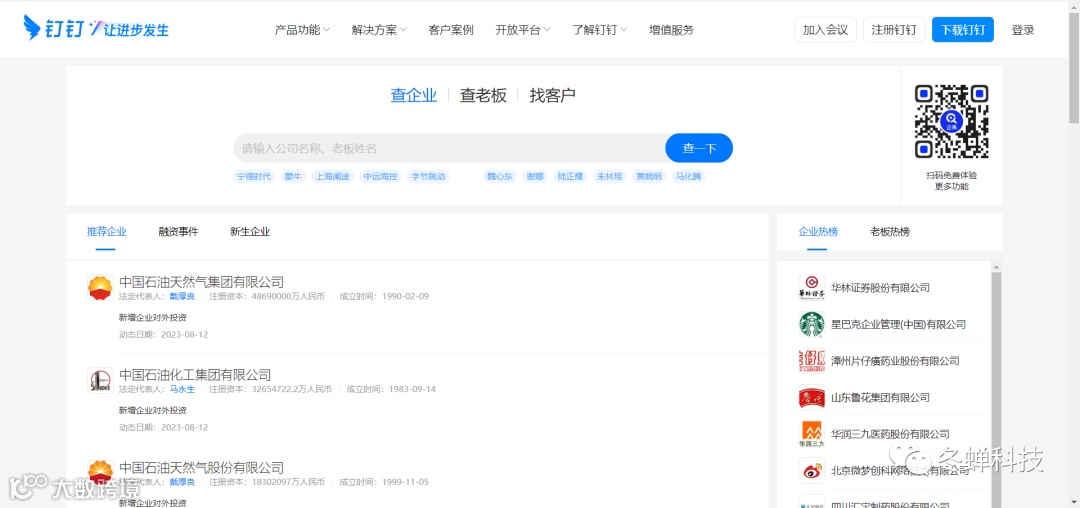This screenshot has height=508, width=1080.
Task: Open the 中国石油化工集团有限公司 Sinopec logo
Action: pos(101,381)
